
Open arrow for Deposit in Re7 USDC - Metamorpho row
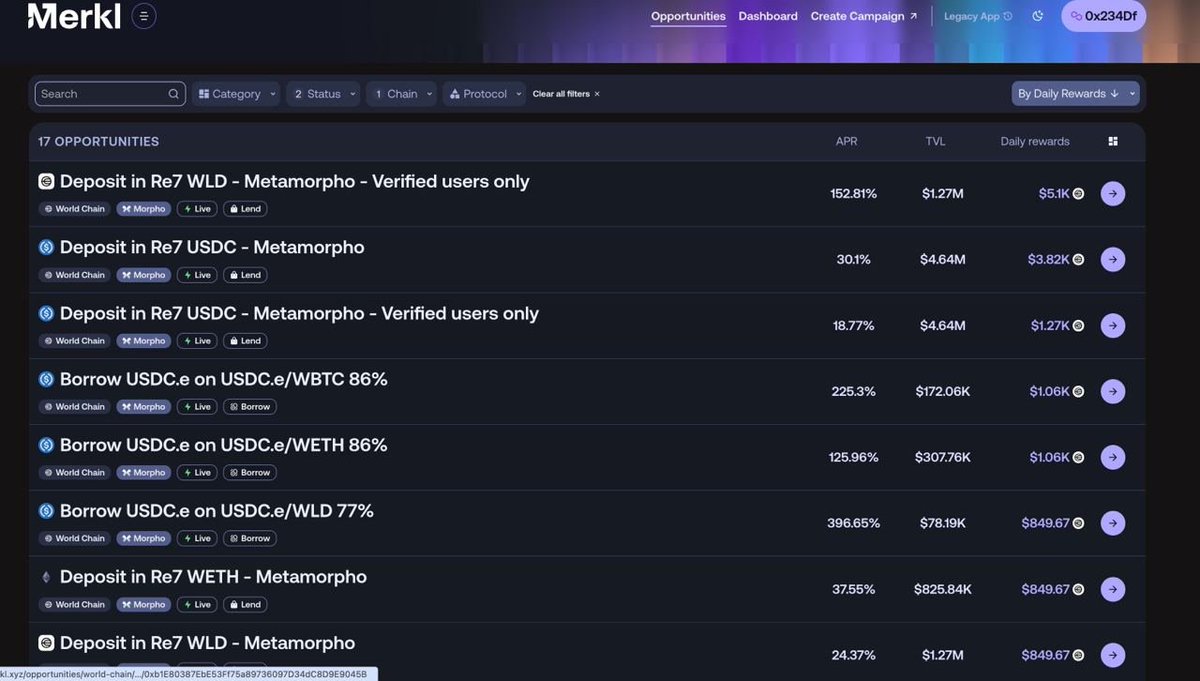(x=1113, y=260)
